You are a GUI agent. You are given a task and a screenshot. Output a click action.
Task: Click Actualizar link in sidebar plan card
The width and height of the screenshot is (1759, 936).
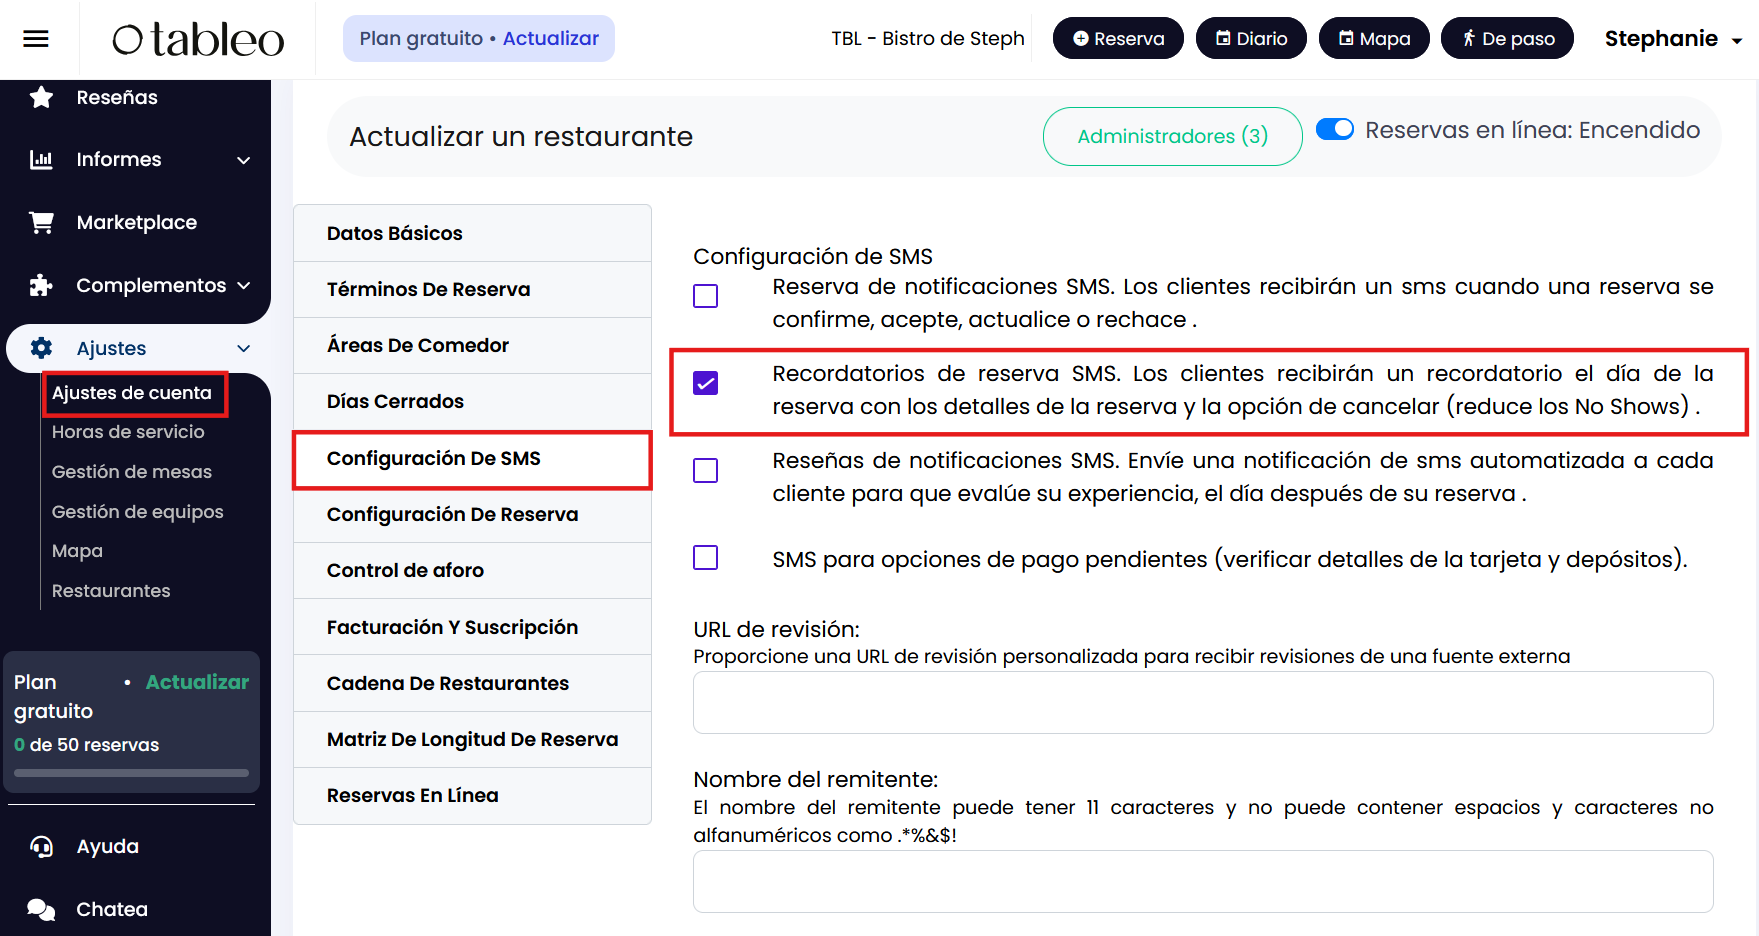[x=197, y=682]
